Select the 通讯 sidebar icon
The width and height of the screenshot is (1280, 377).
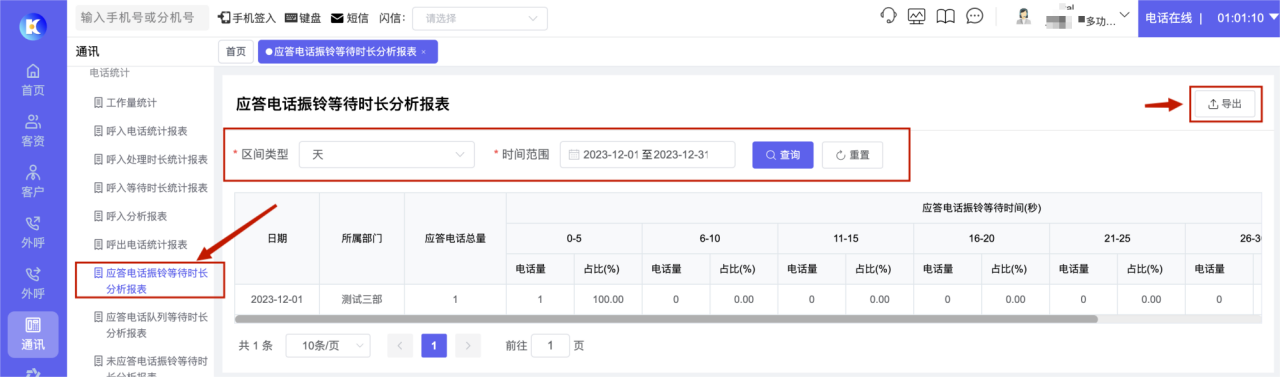coord(33,334)
